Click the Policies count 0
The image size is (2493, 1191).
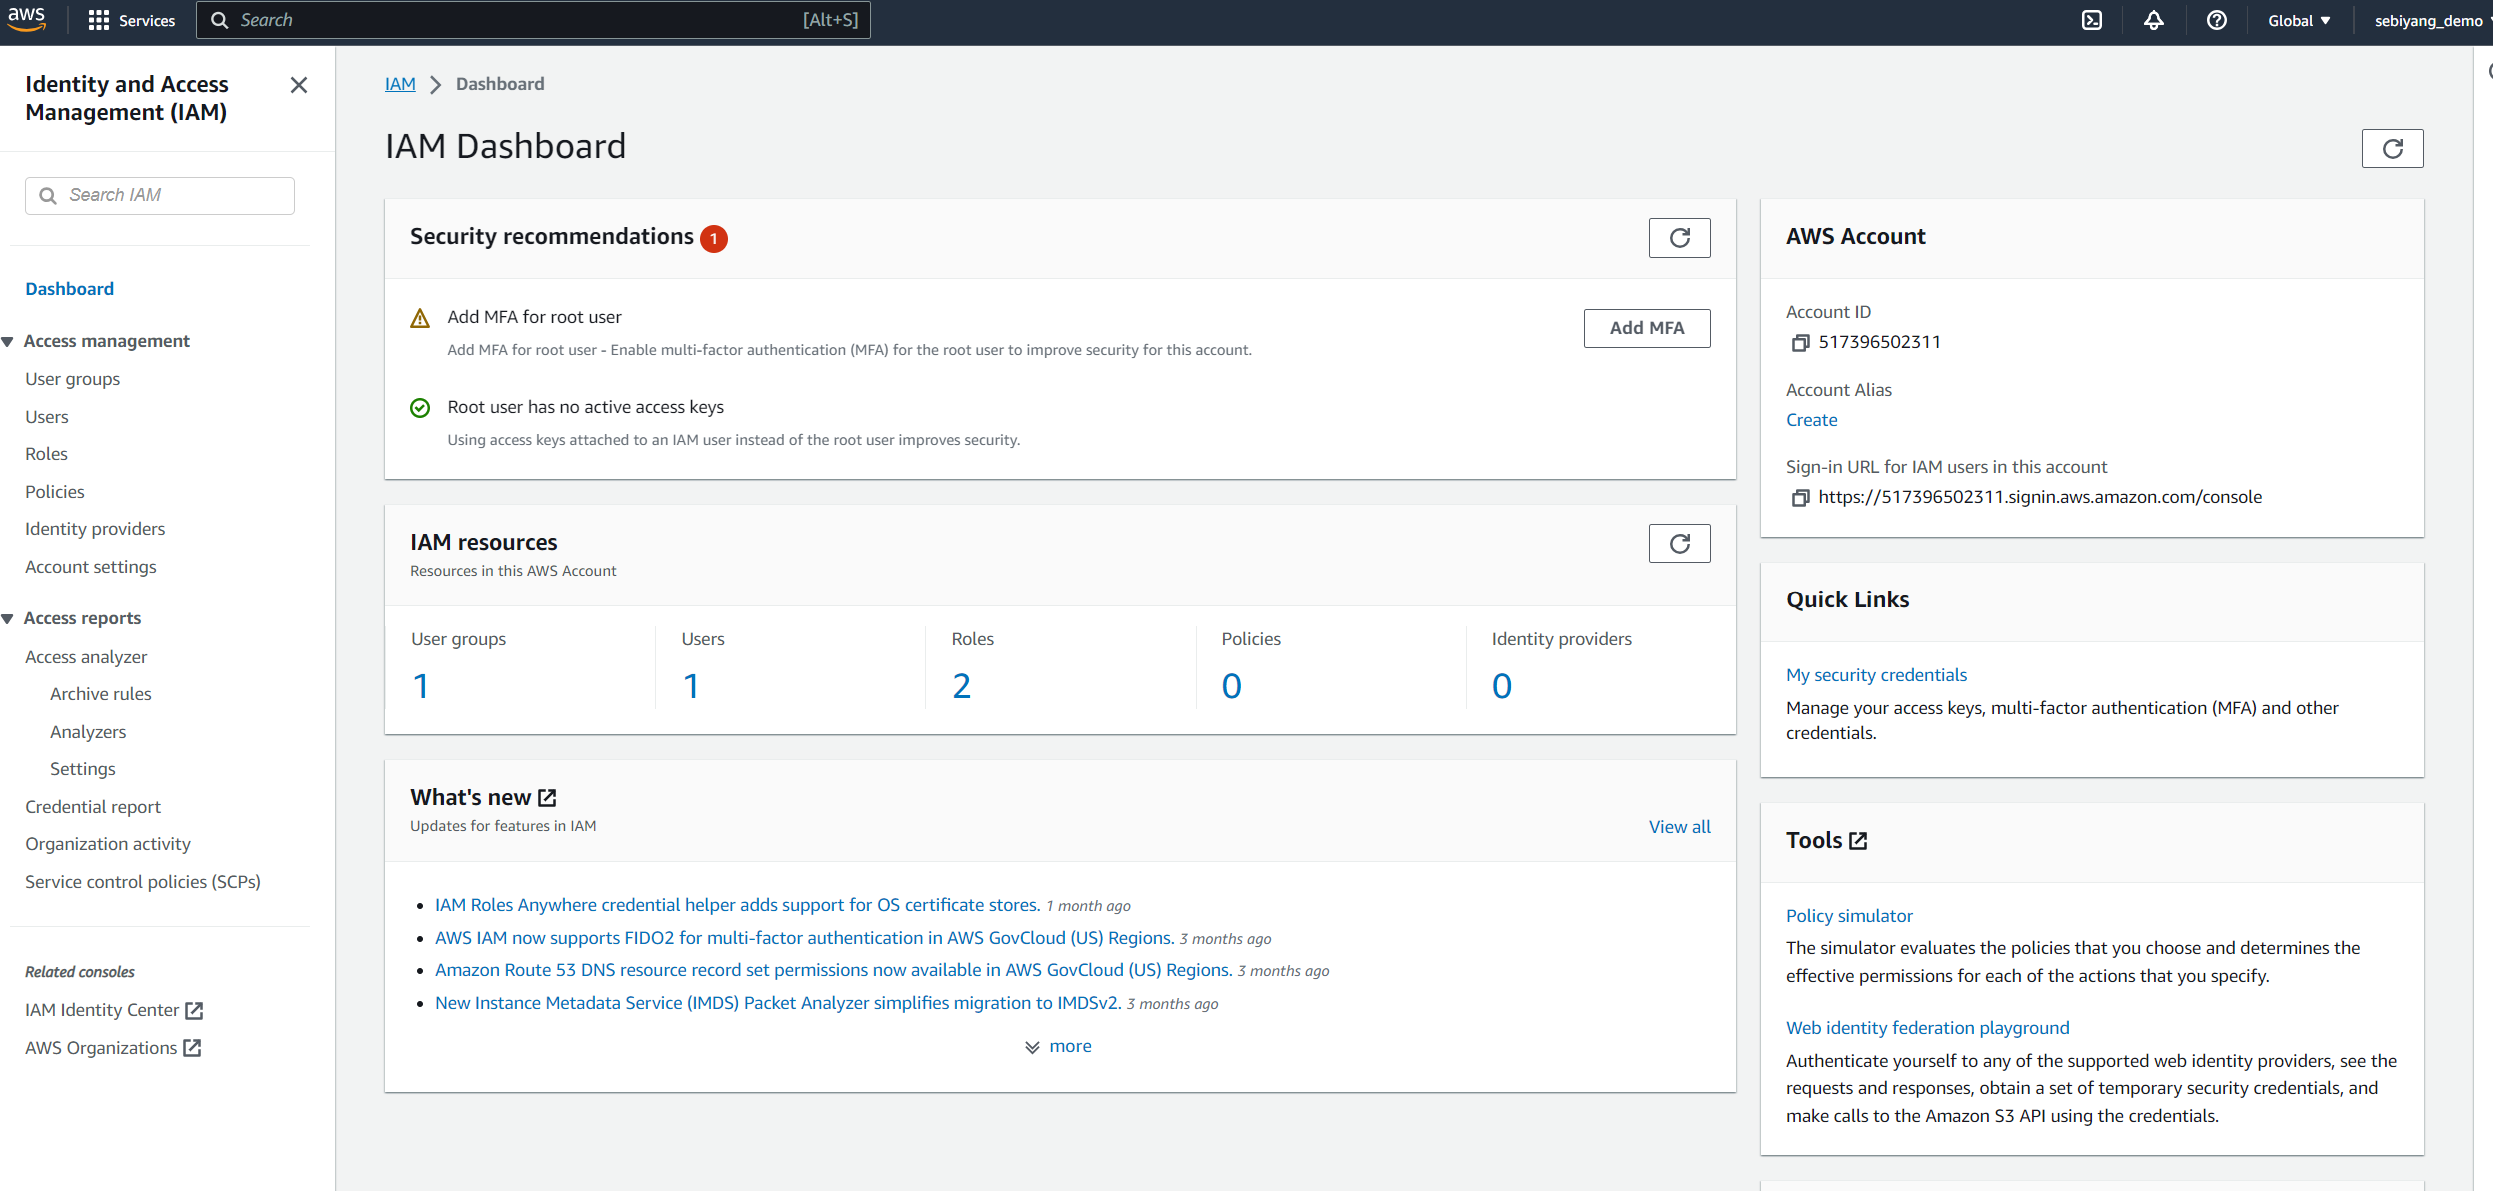tap(1231, 686)
